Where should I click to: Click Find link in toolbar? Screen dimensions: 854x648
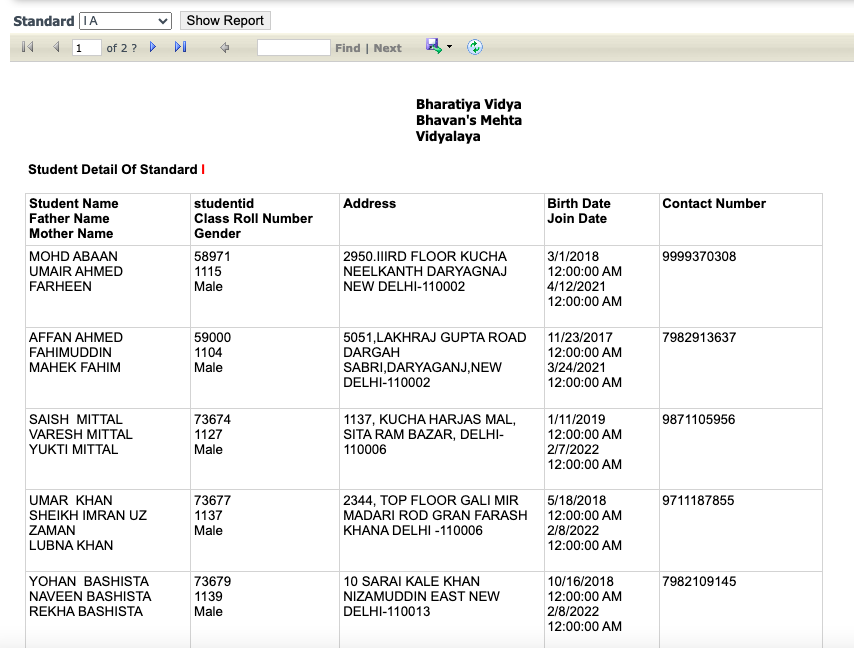point(347,48)
